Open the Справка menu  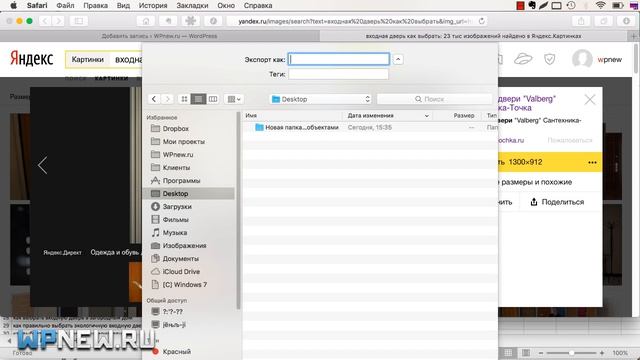tap(258, 5)
